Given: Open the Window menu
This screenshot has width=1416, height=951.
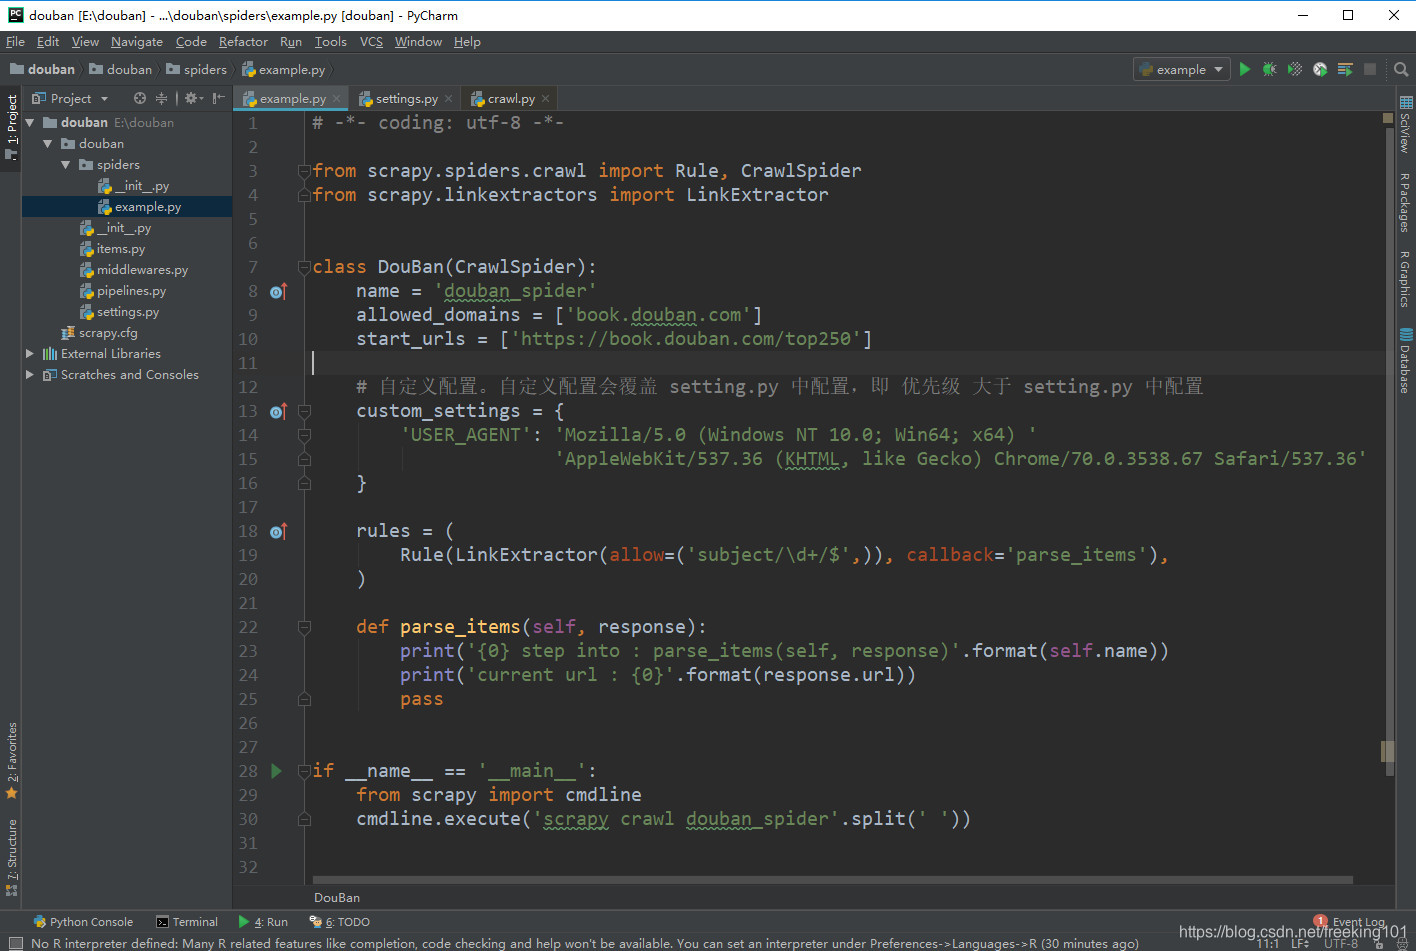Looking at the screenshot, I should pos(418,42).
